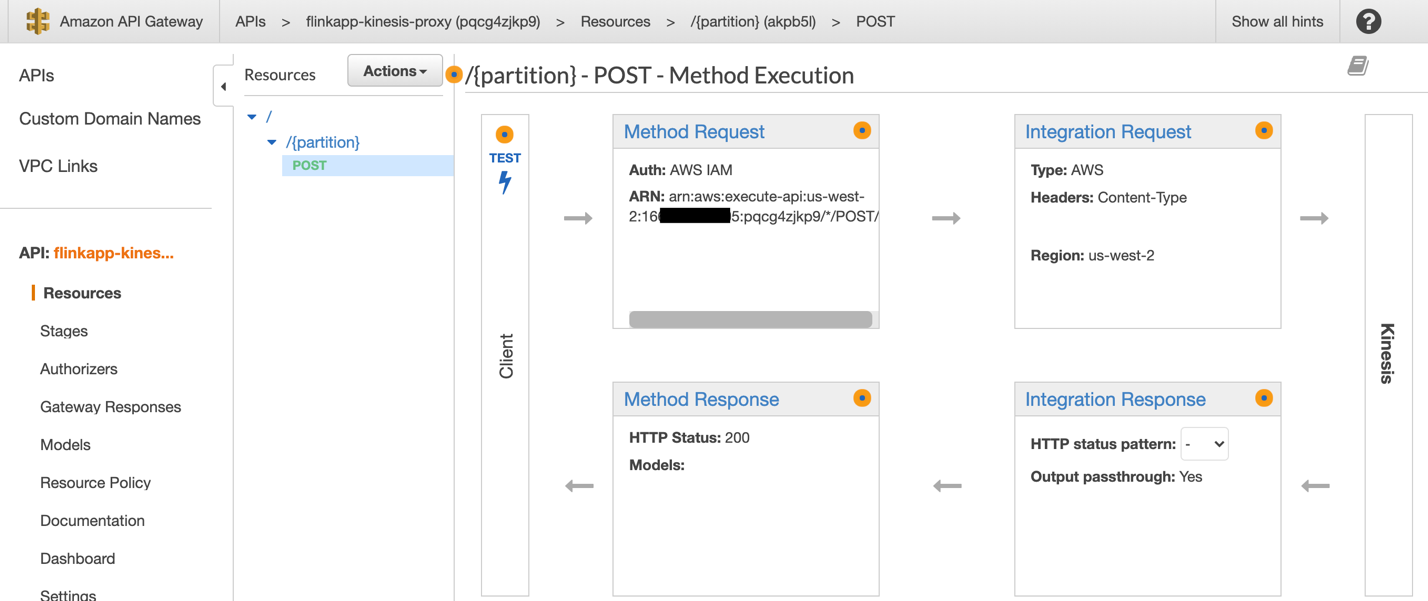Click the 'Headers: Content-Type' text
Image resolution: width=1428 pixels, height=601 pixels.
[1108, 197]
